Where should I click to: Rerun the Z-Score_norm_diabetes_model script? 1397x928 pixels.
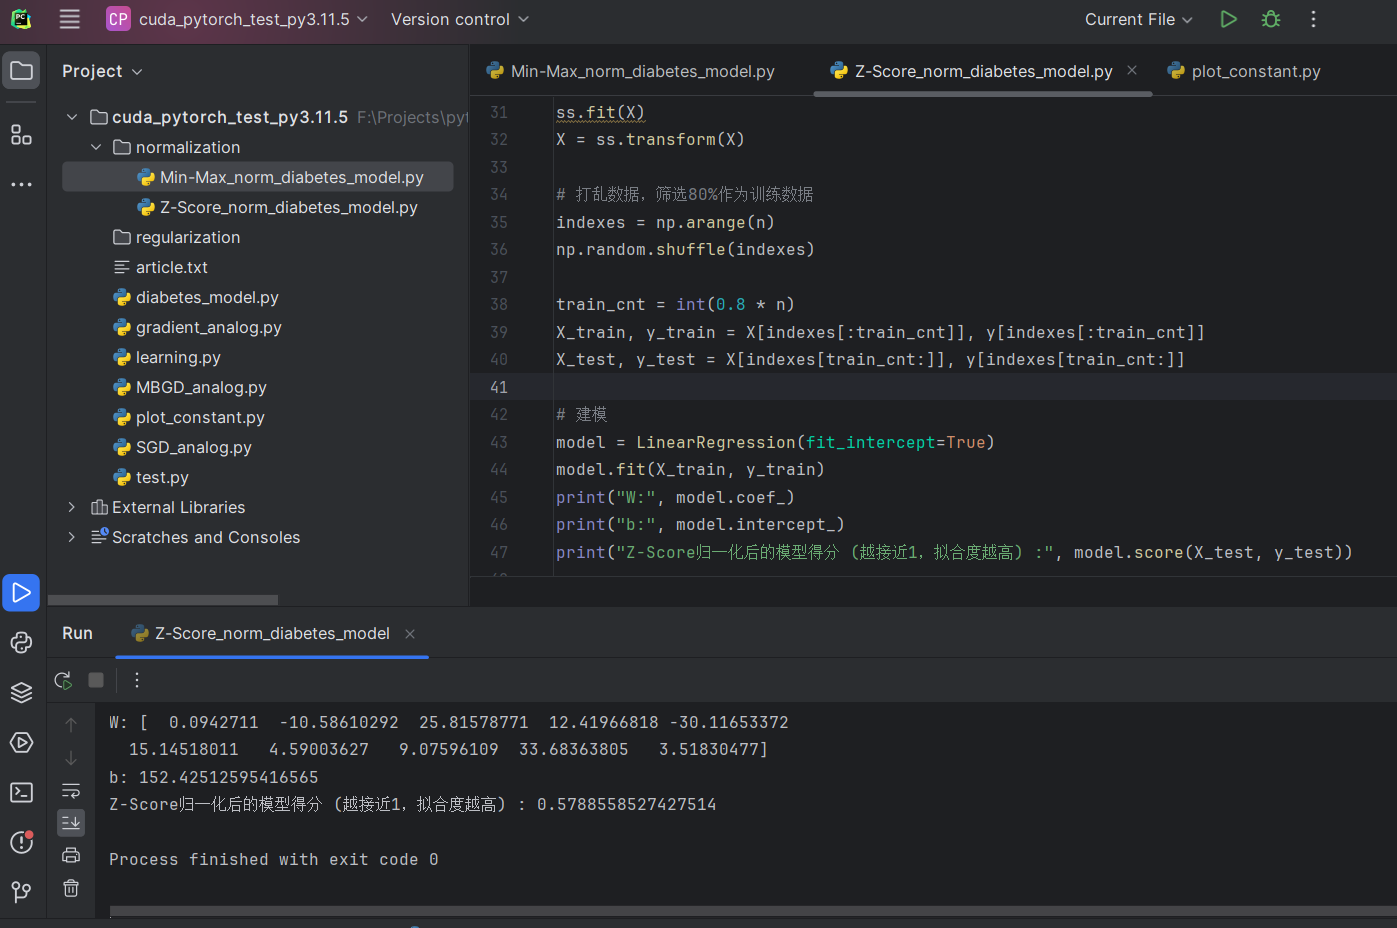pos(63,680)
